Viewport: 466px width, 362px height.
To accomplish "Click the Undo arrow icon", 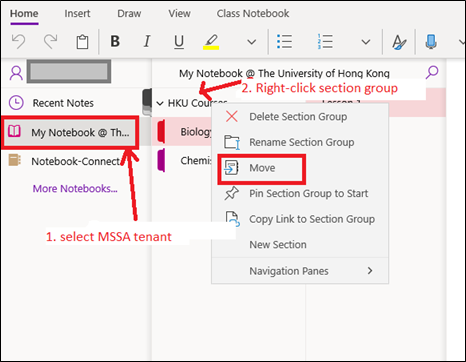I will coord(18,42).
